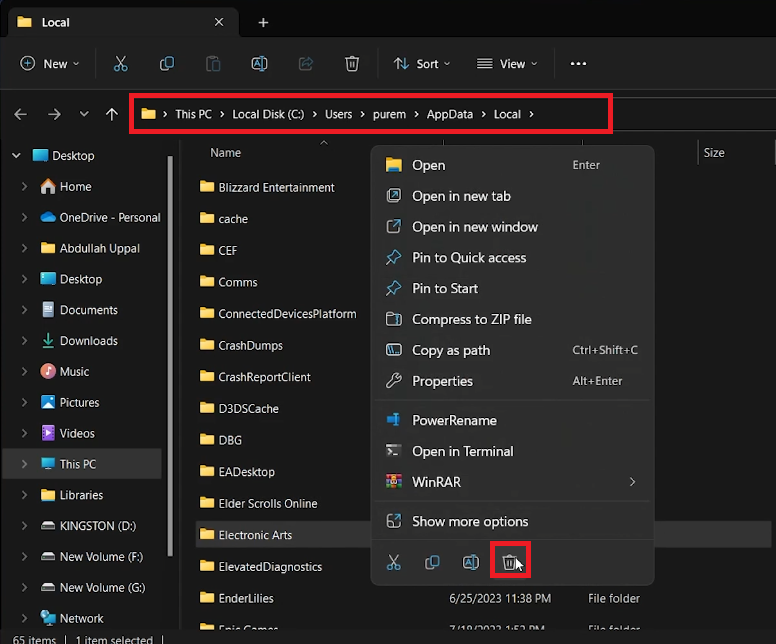The image size is (776, 644).
Task: Select the Blizzard Entertainment folder
Action: pos(276,187)
